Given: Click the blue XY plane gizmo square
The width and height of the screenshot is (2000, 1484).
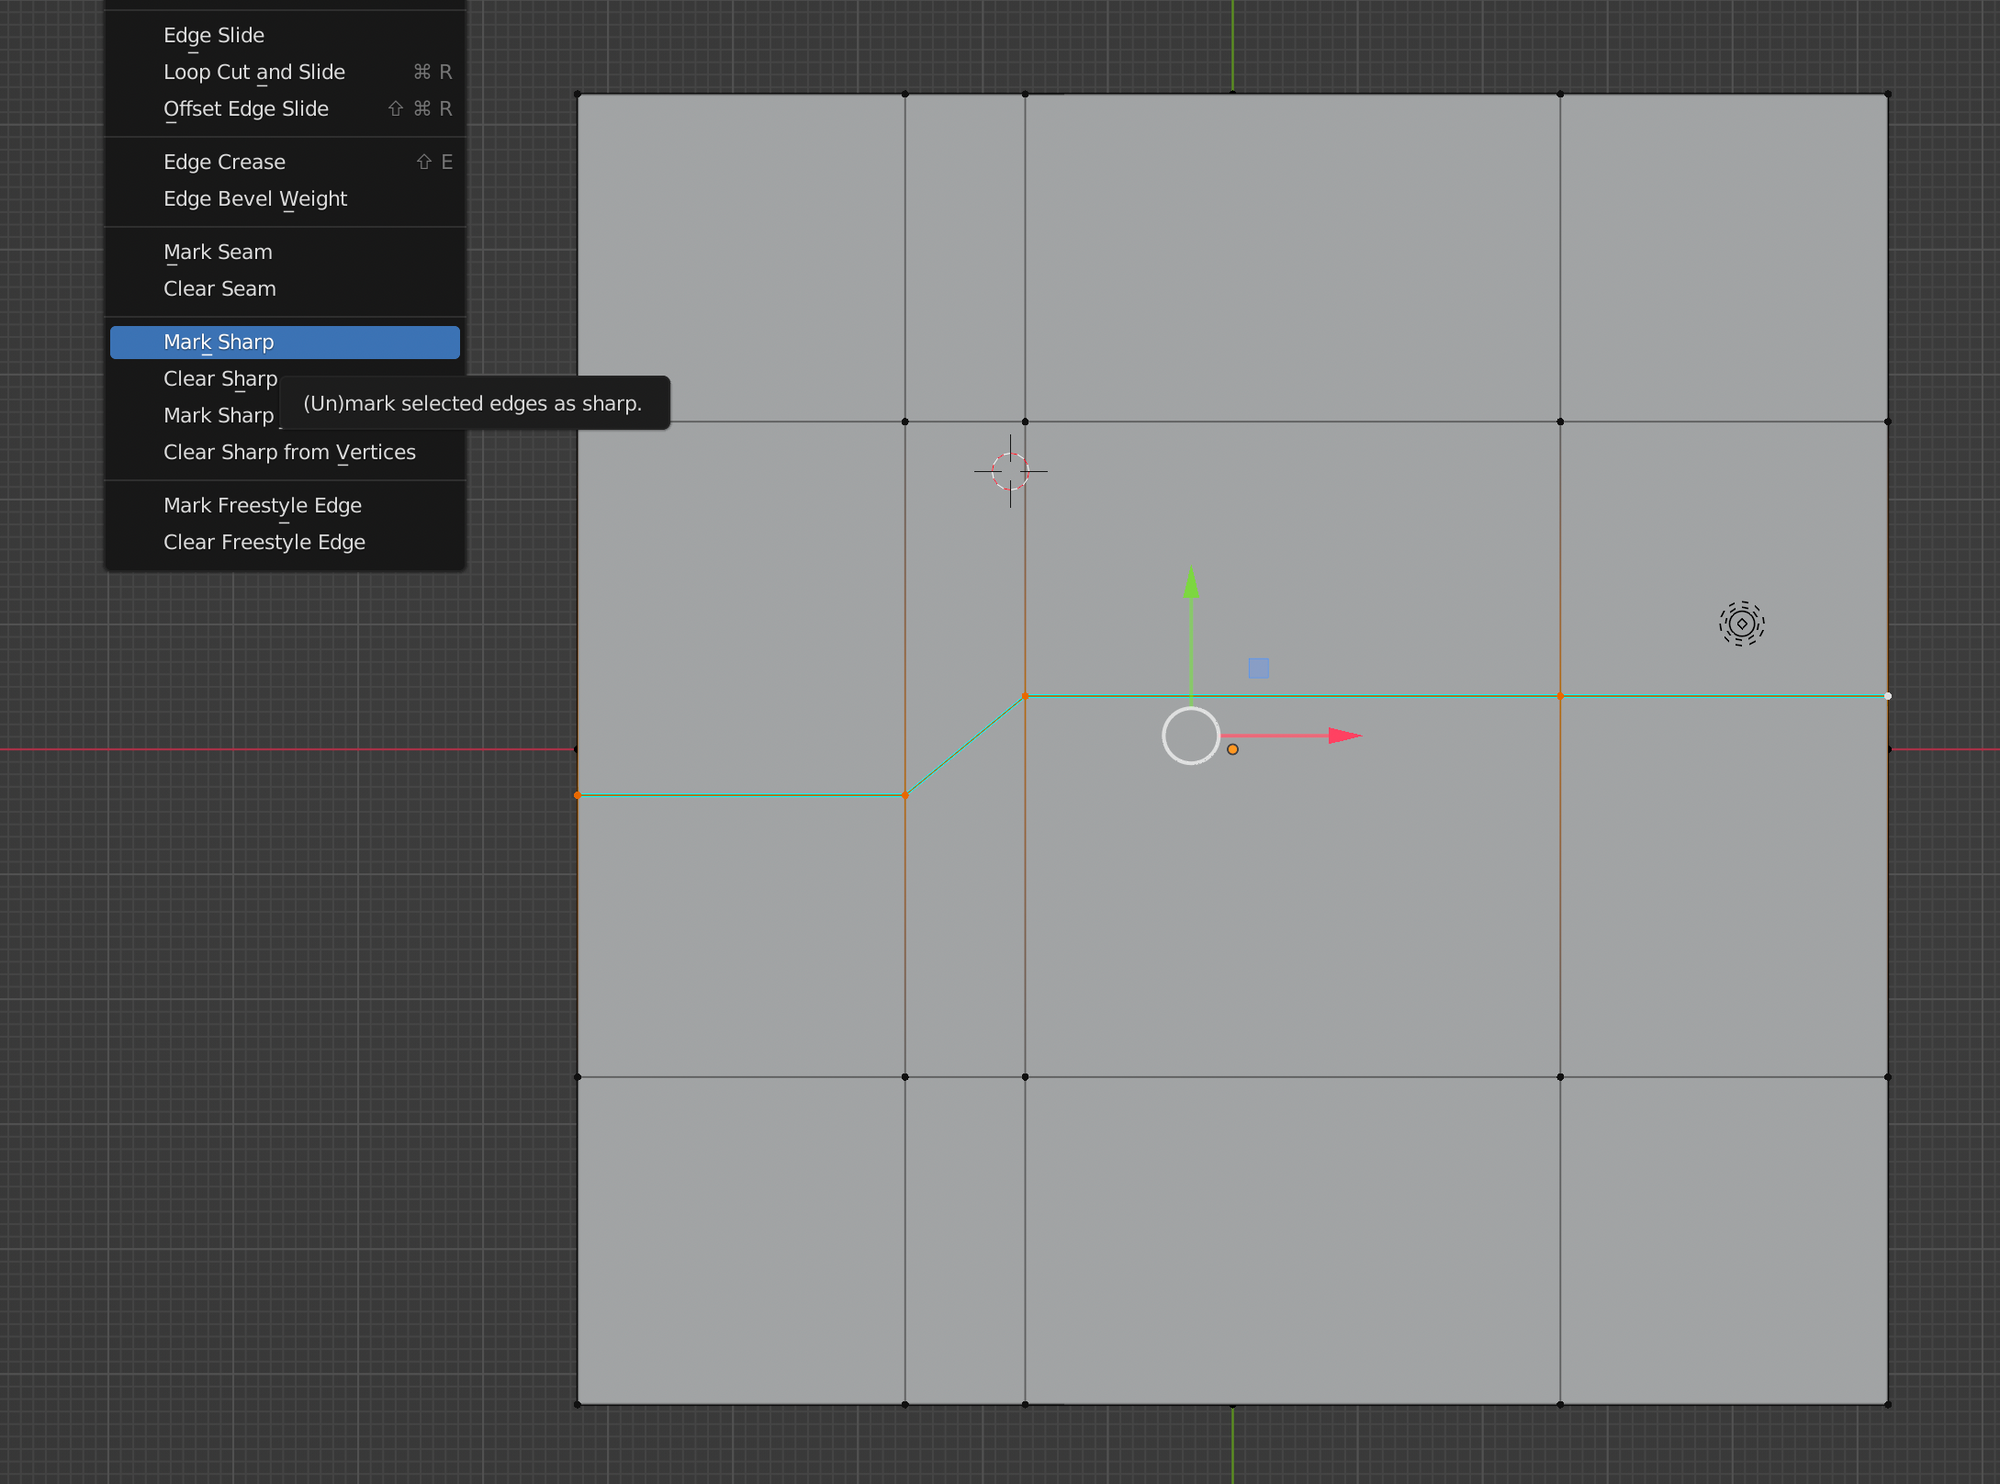Looking at the screenshot, I should click(1259, 668).
